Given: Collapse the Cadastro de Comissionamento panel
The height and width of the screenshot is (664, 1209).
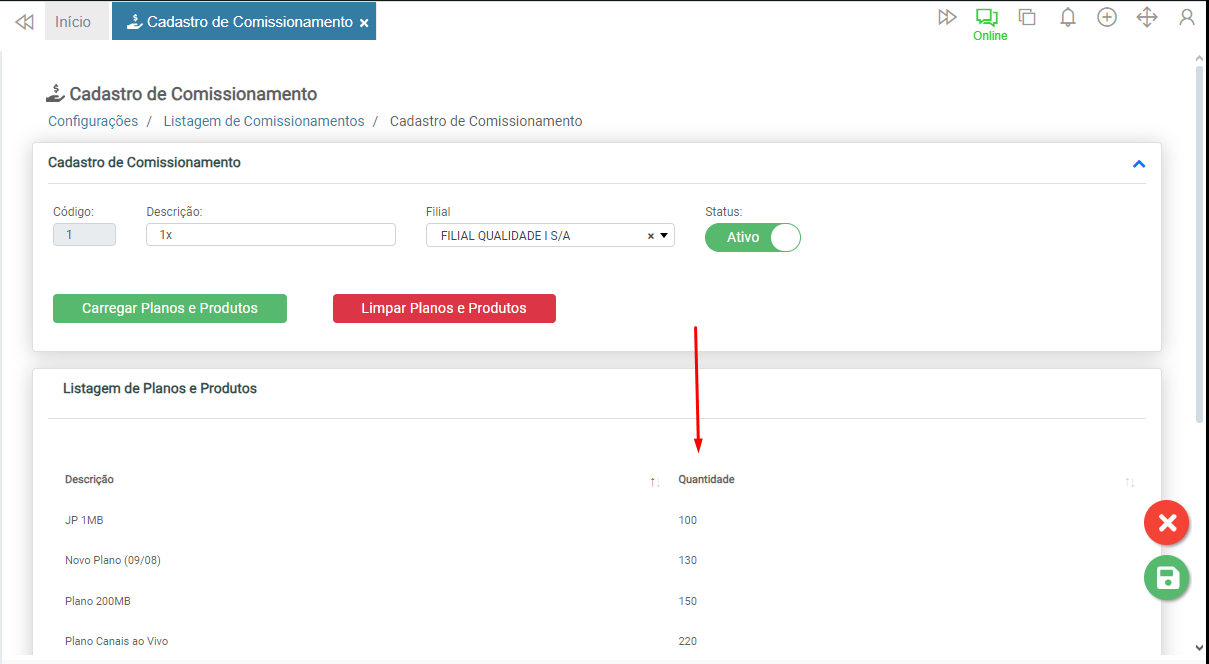Looking at the screenshot, I should tap(1138, 163).
